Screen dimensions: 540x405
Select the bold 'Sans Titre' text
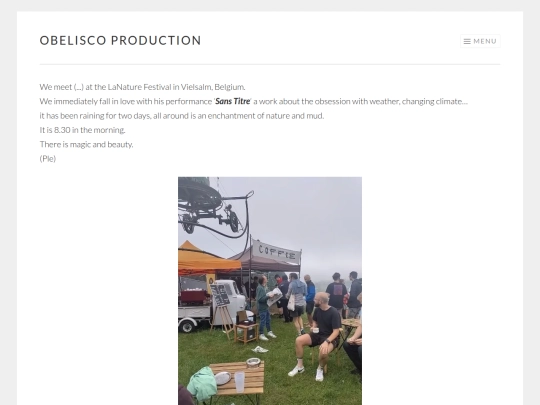pos(233,101)
